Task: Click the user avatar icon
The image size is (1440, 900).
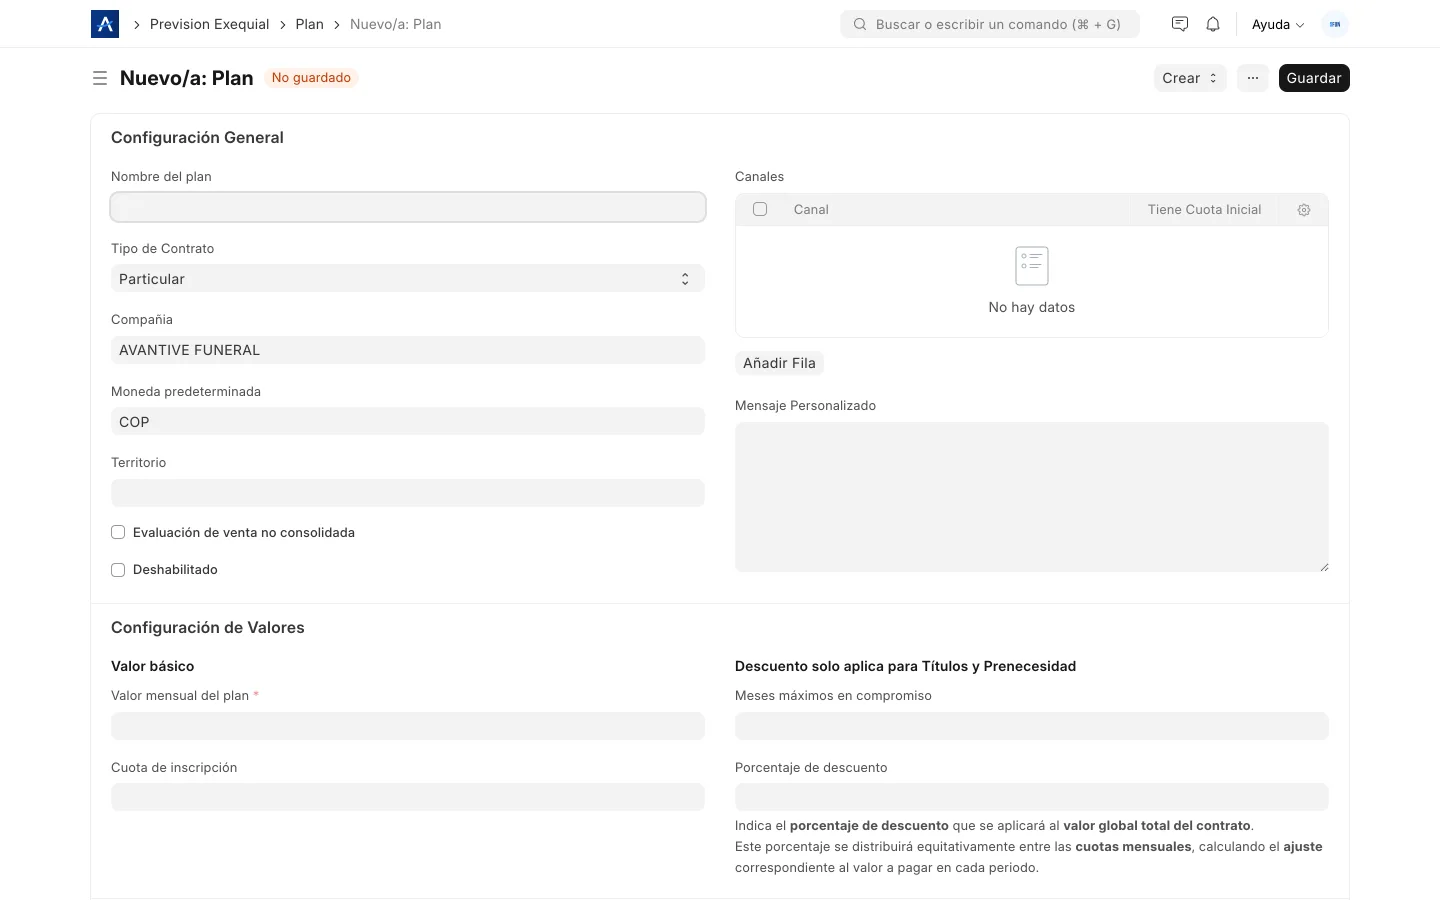Action: 1335,24
